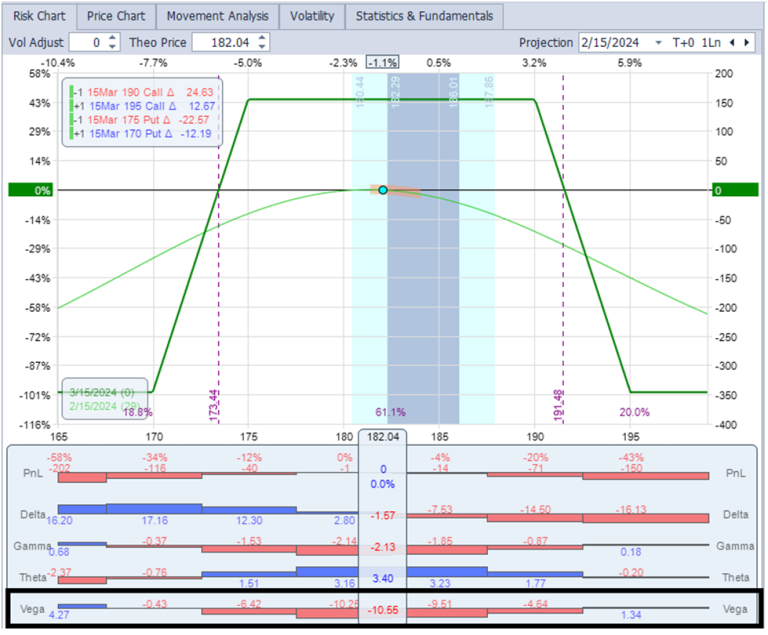
Task: Click the cyan current price marker dot
Action: [x=383, y=190]
